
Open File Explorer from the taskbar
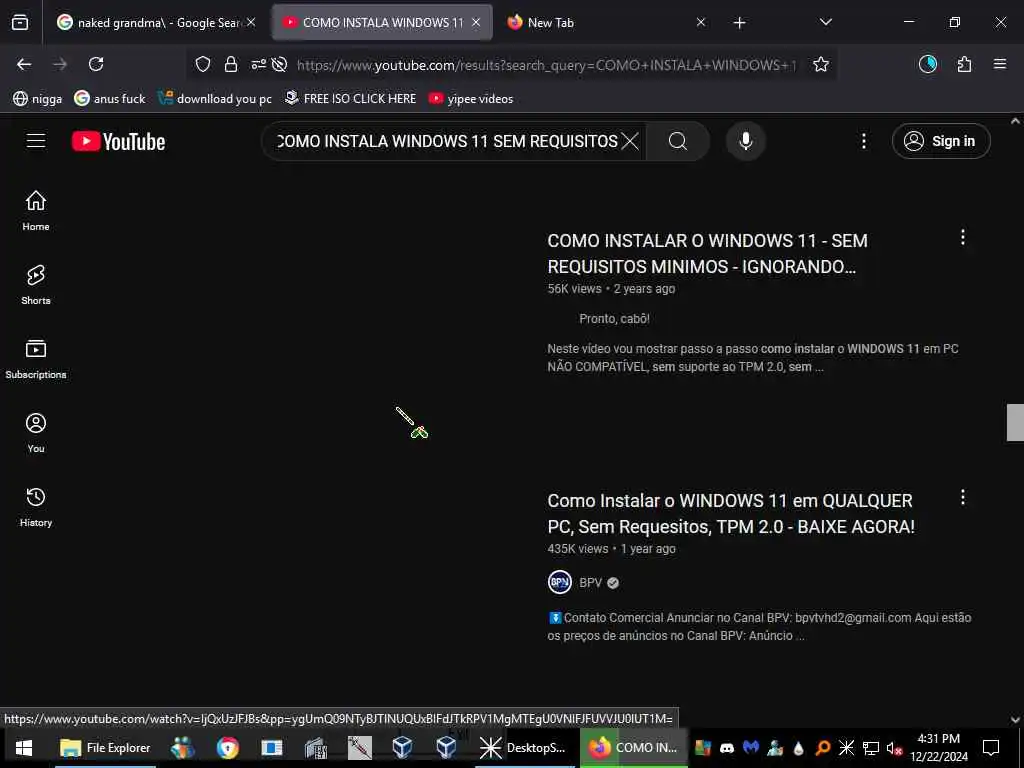click(104, 748)
